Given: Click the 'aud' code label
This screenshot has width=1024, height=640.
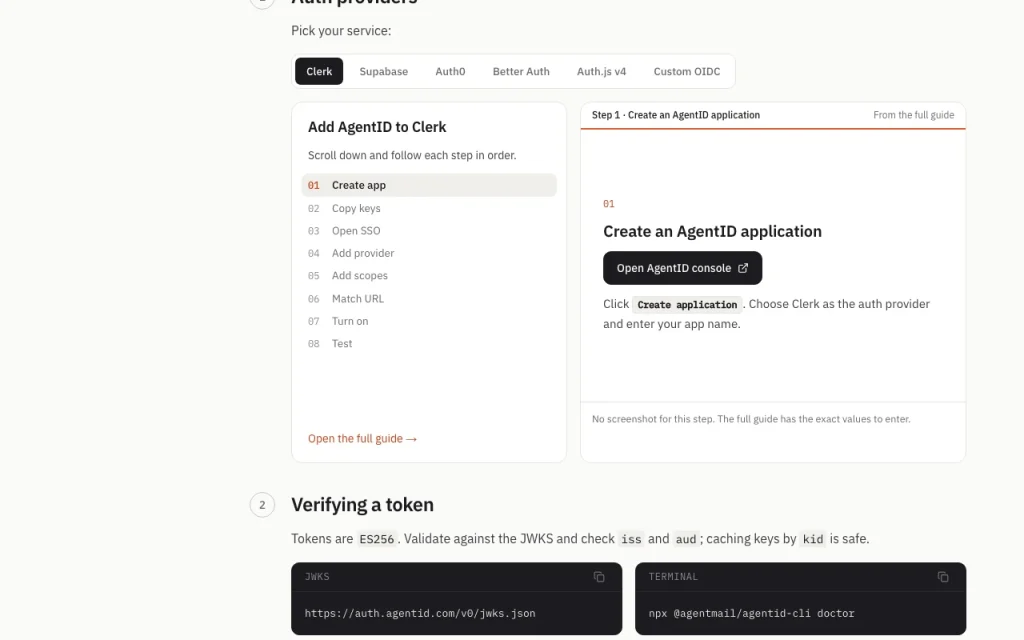Looking at the screenshot, I should [x=685, y=539].
